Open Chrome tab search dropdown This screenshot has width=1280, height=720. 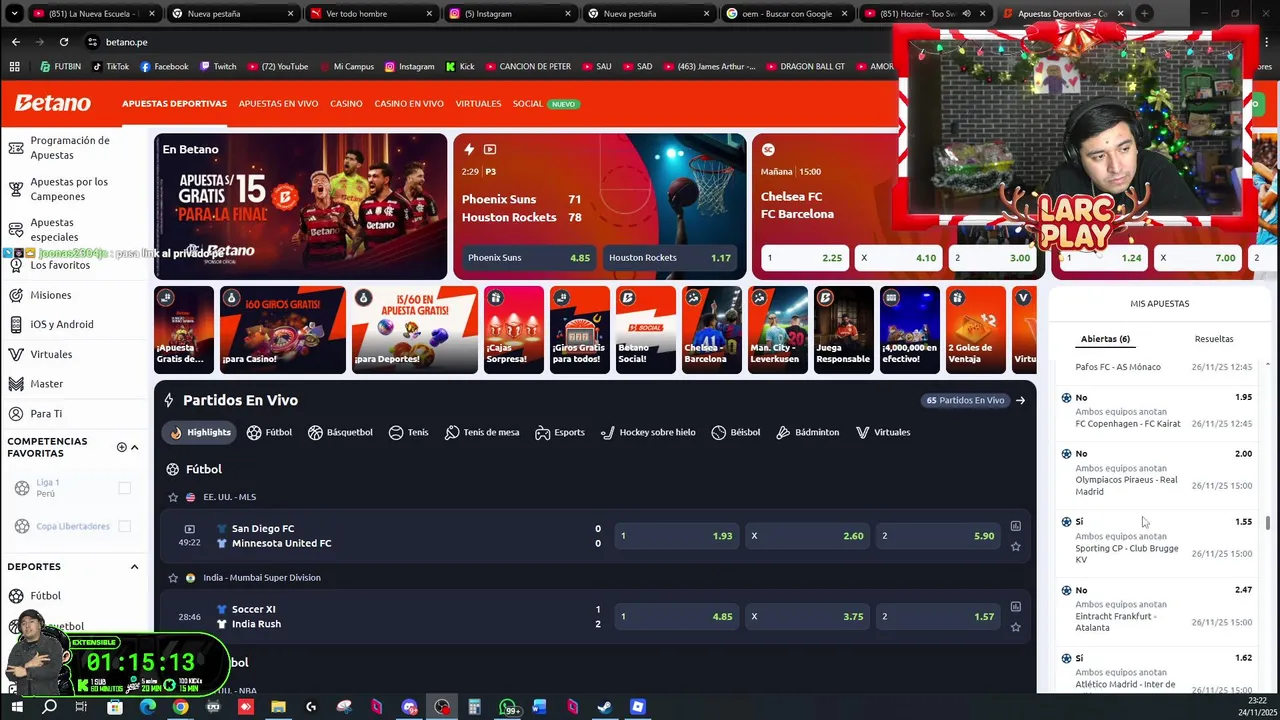(15, 14)
